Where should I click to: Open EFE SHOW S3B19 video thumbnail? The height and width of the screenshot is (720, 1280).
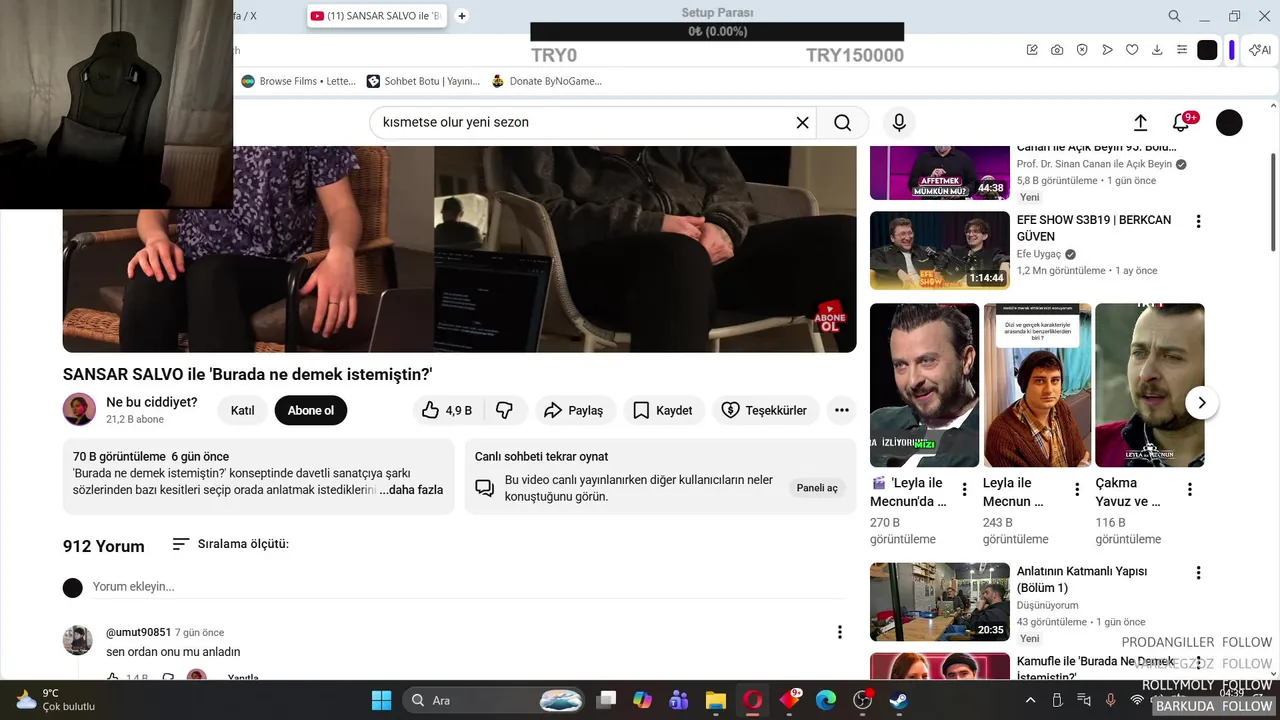(940, 250)
